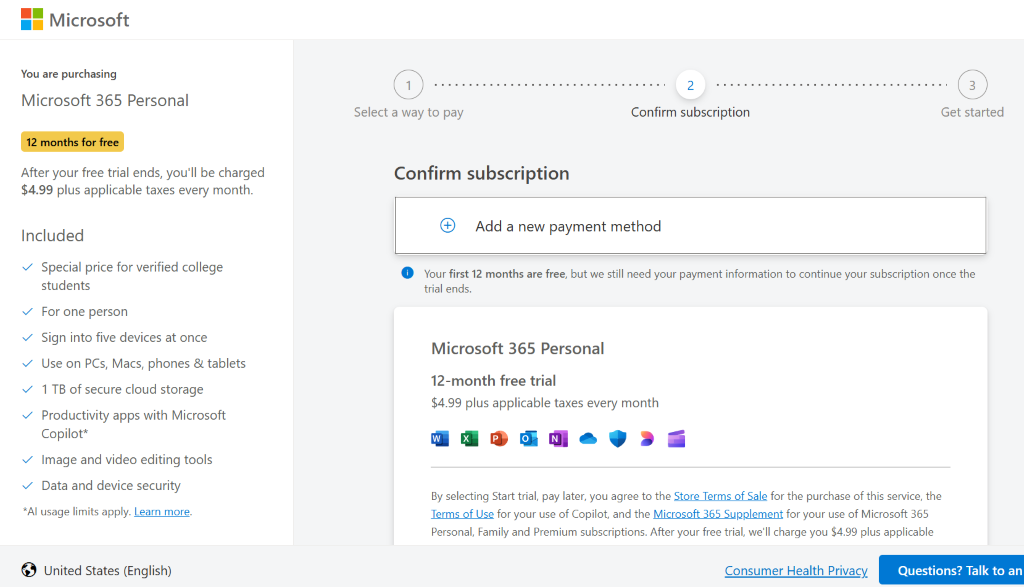Screen dimensions: 1024x587
Task: Change the United States (English) region
Action: pos(97,571)
